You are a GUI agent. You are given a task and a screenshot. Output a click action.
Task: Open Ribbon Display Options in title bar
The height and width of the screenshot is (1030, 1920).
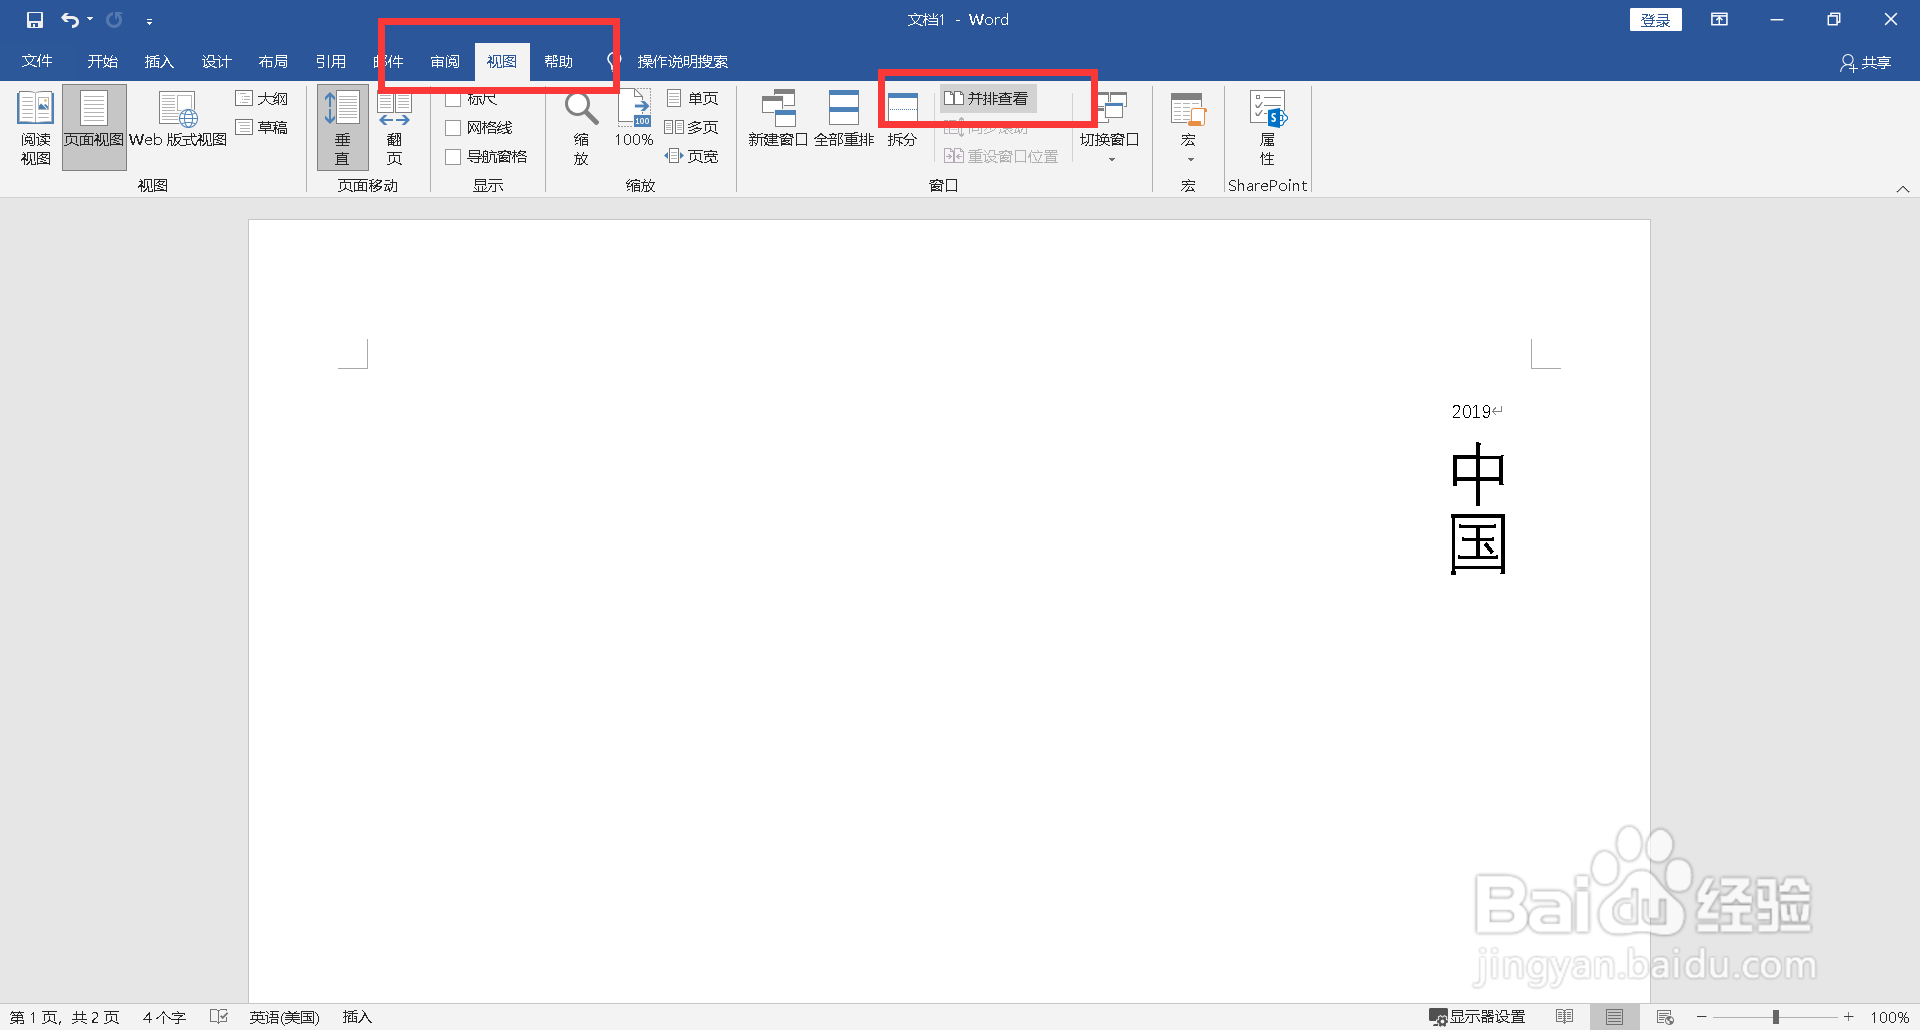pos(1719,20)
